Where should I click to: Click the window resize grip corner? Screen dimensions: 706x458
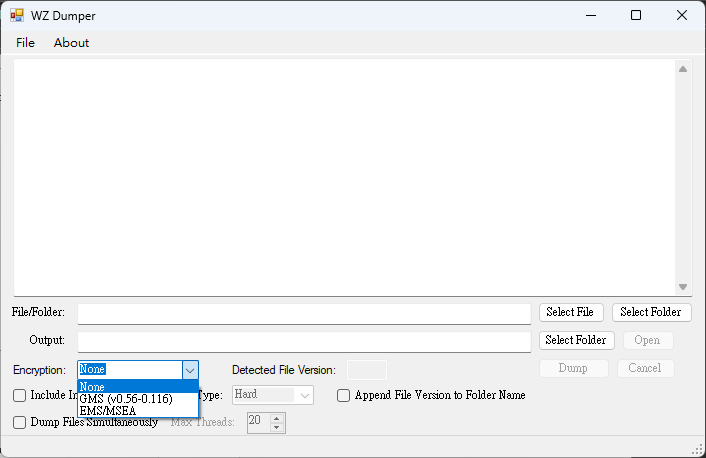(x=697, y=449)
